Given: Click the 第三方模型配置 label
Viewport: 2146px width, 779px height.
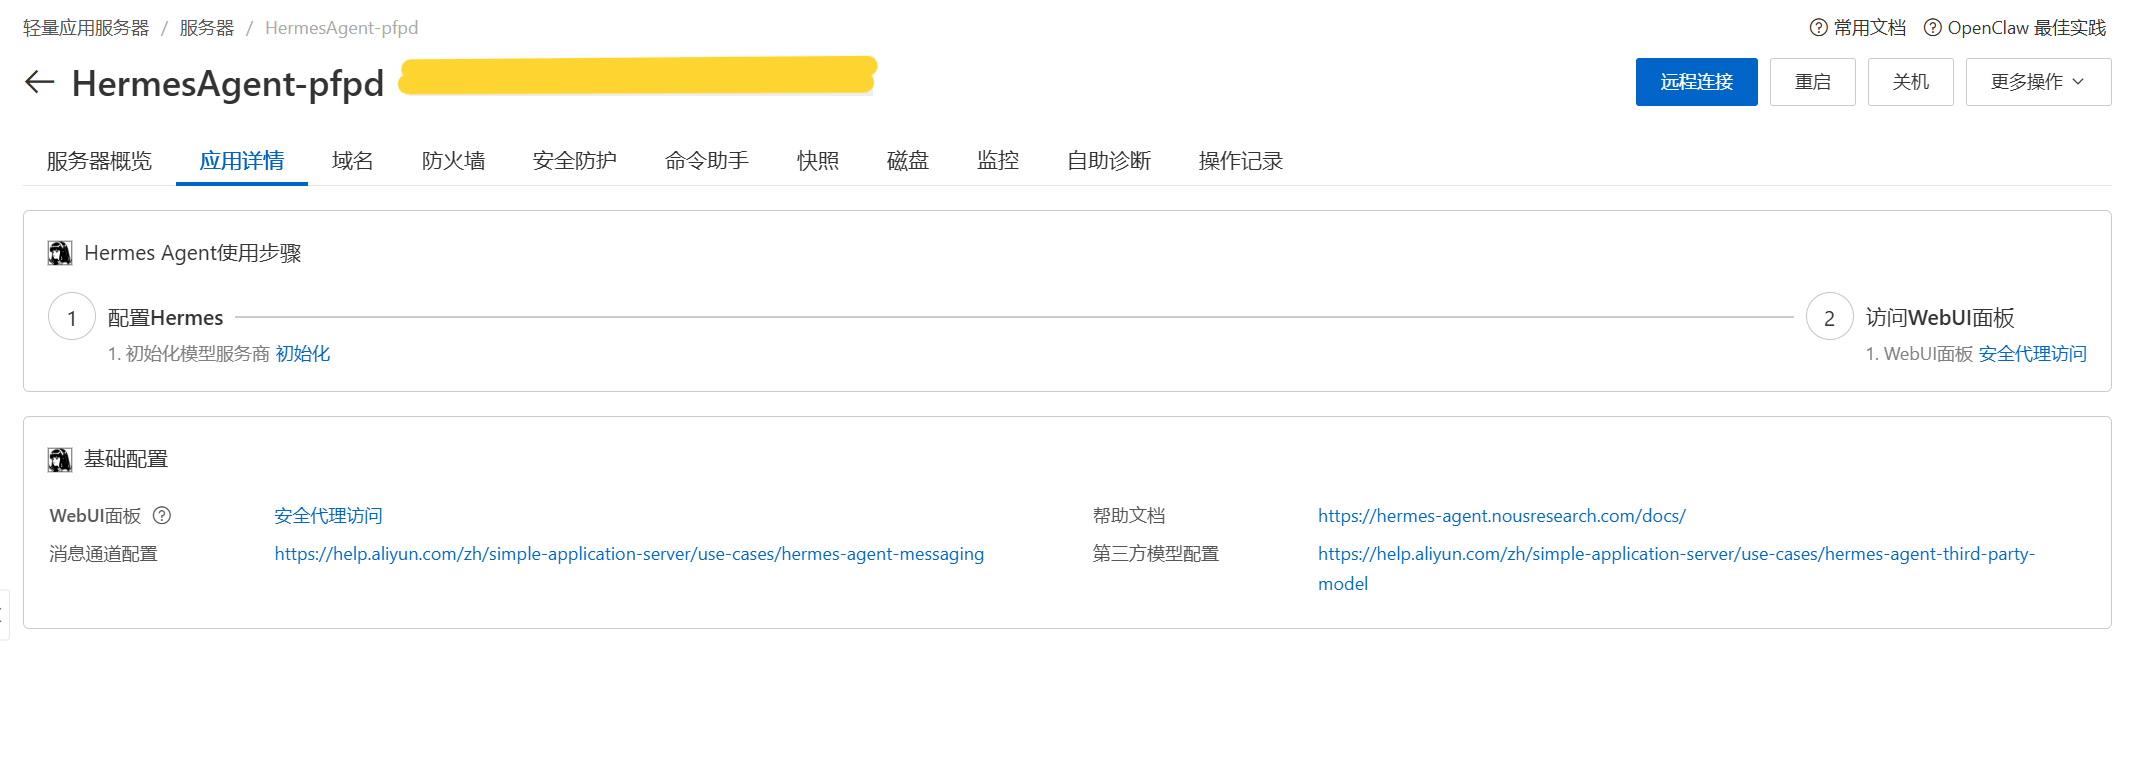Looking at the screenshot, I should [x=1156, y=554].
